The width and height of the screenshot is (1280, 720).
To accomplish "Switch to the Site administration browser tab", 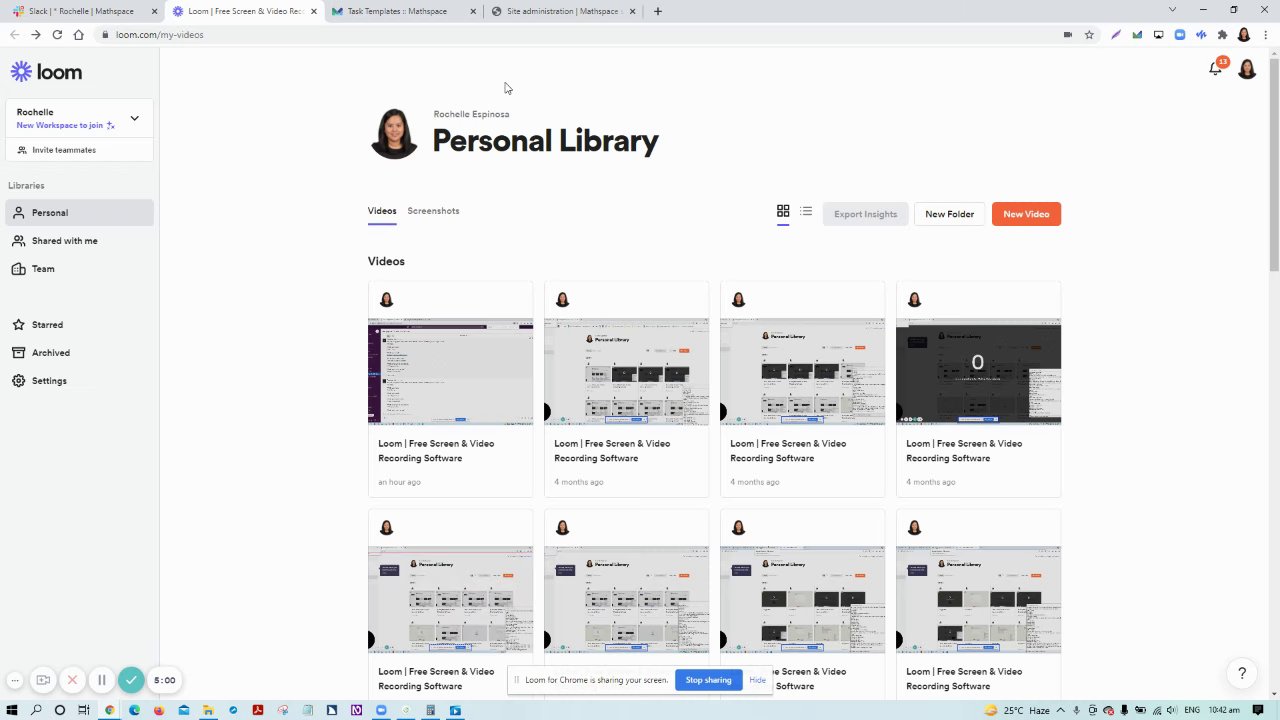I will 564,11.
